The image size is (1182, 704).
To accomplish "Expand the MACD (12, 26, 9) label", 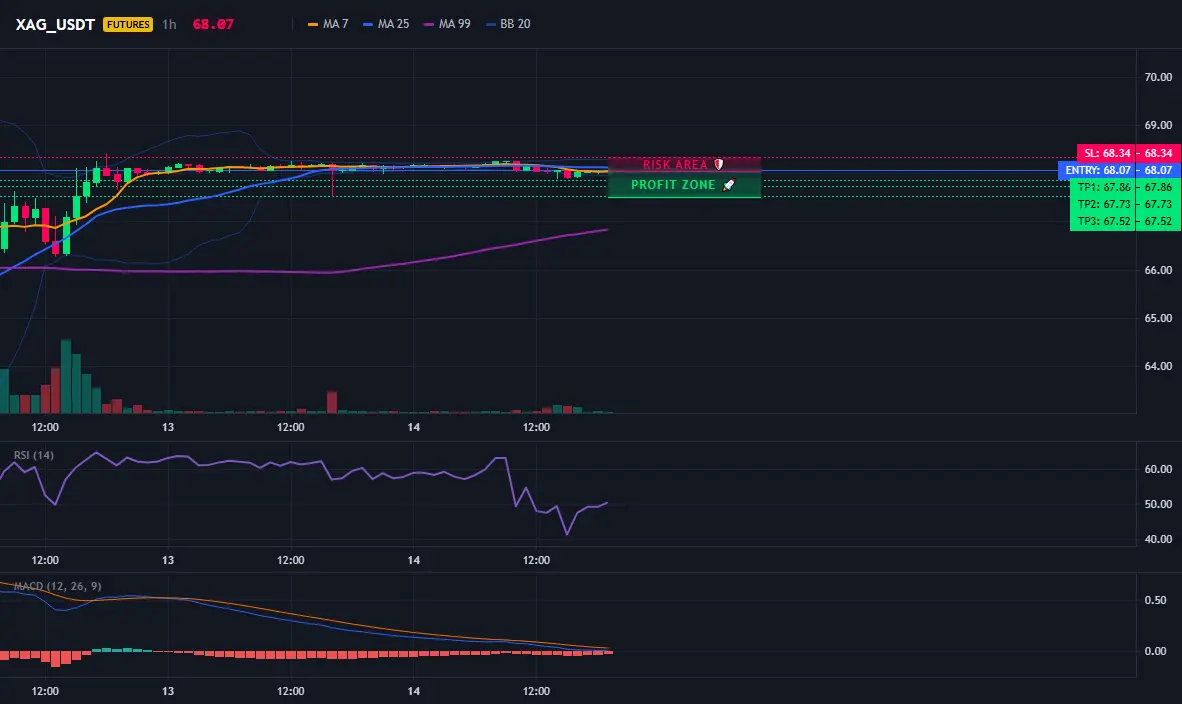I will point(57,586).
